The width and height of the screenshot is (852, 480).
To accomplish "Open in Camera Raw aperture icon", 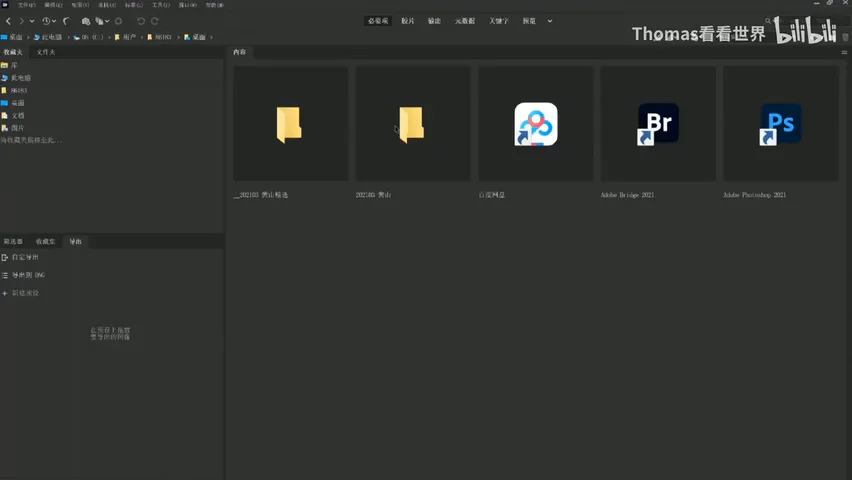I will [x=118, y=21].
